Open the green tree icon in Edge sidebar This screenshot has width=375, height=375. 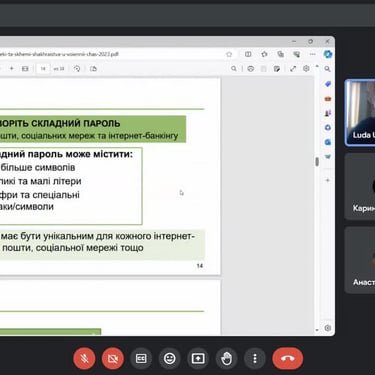(x=328, y=156)
